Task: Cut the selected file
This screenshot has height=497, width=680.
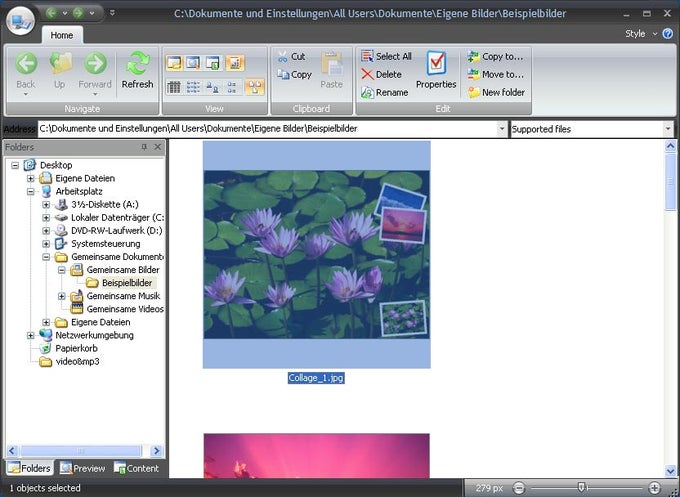Action: pyautogui.click(x=291, y=56)
